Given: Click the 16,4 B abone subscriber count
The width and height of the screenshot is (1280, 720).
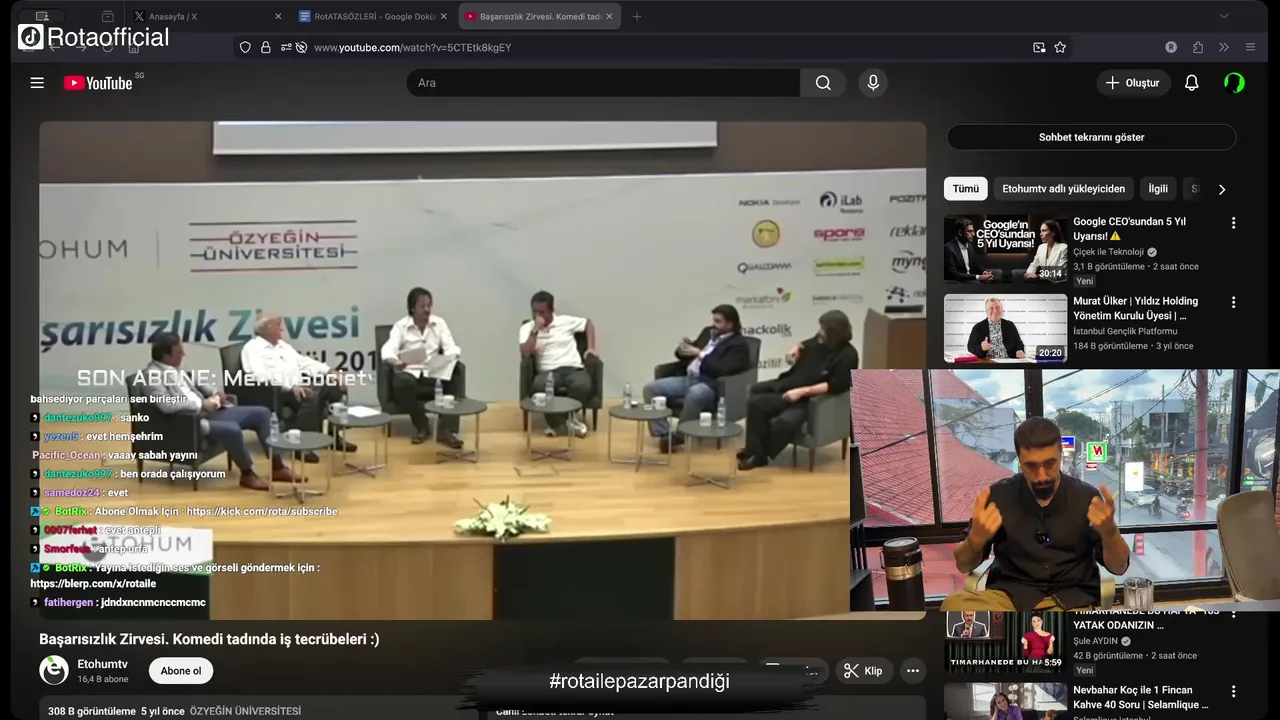Looking at the screenshot, I should pyautogui.click(x=103, y=679).
